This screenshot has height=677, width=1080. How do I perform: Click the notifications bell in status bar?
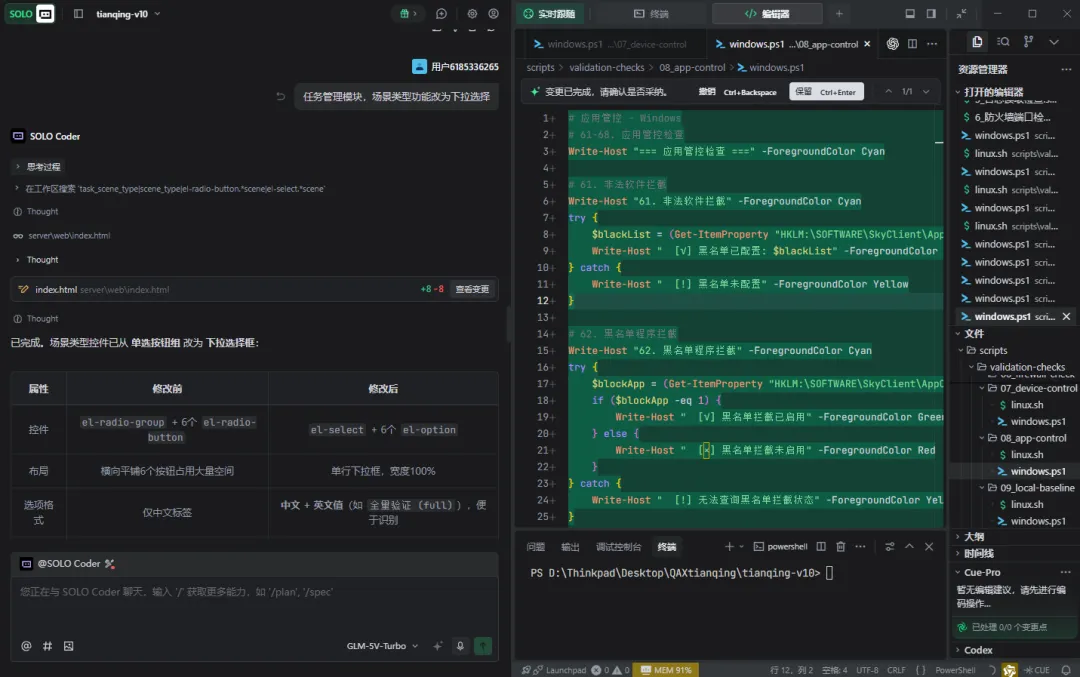click(1066, 669)
